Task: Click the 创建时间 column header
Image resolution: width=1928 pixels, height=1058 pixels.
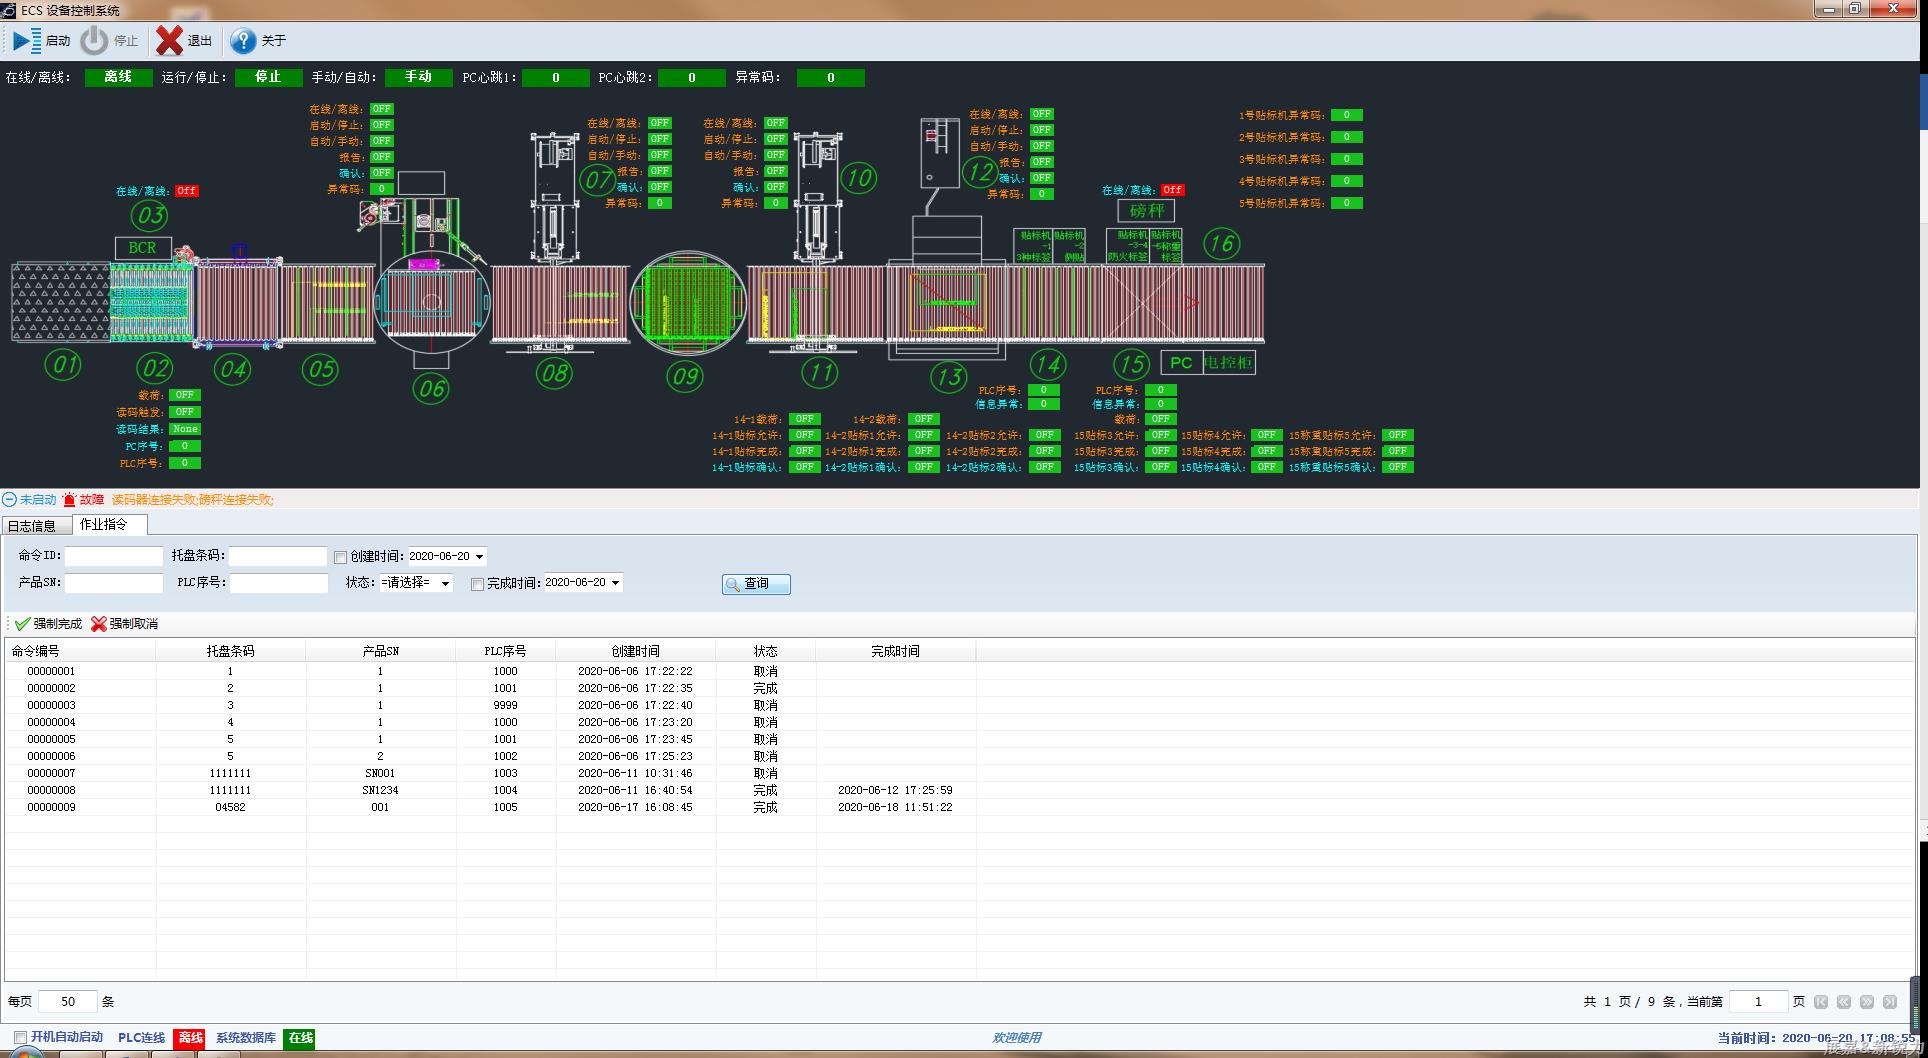Action: click(635, 651)
